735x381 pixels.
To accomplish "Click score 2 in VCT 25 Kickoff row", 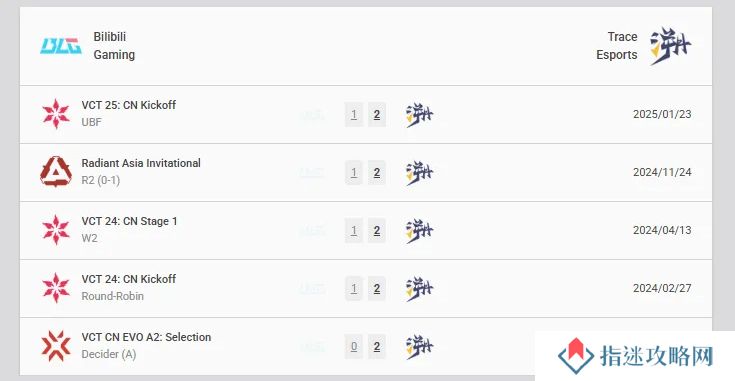I will click(377, 114).
